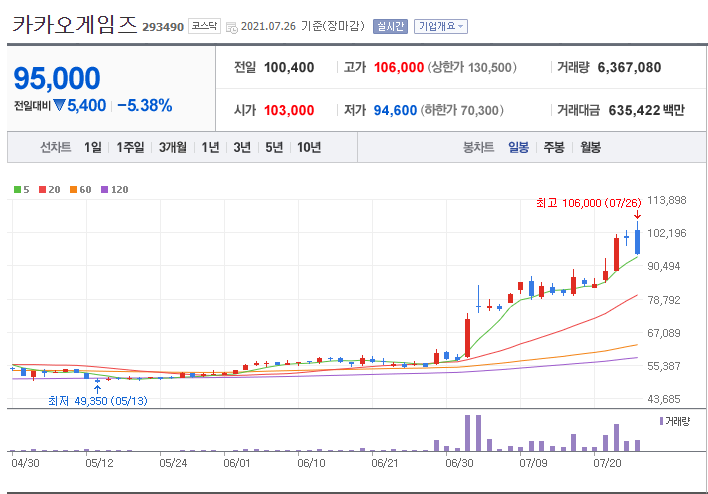Click the opening price 103,000

click(x=289, y=111)
